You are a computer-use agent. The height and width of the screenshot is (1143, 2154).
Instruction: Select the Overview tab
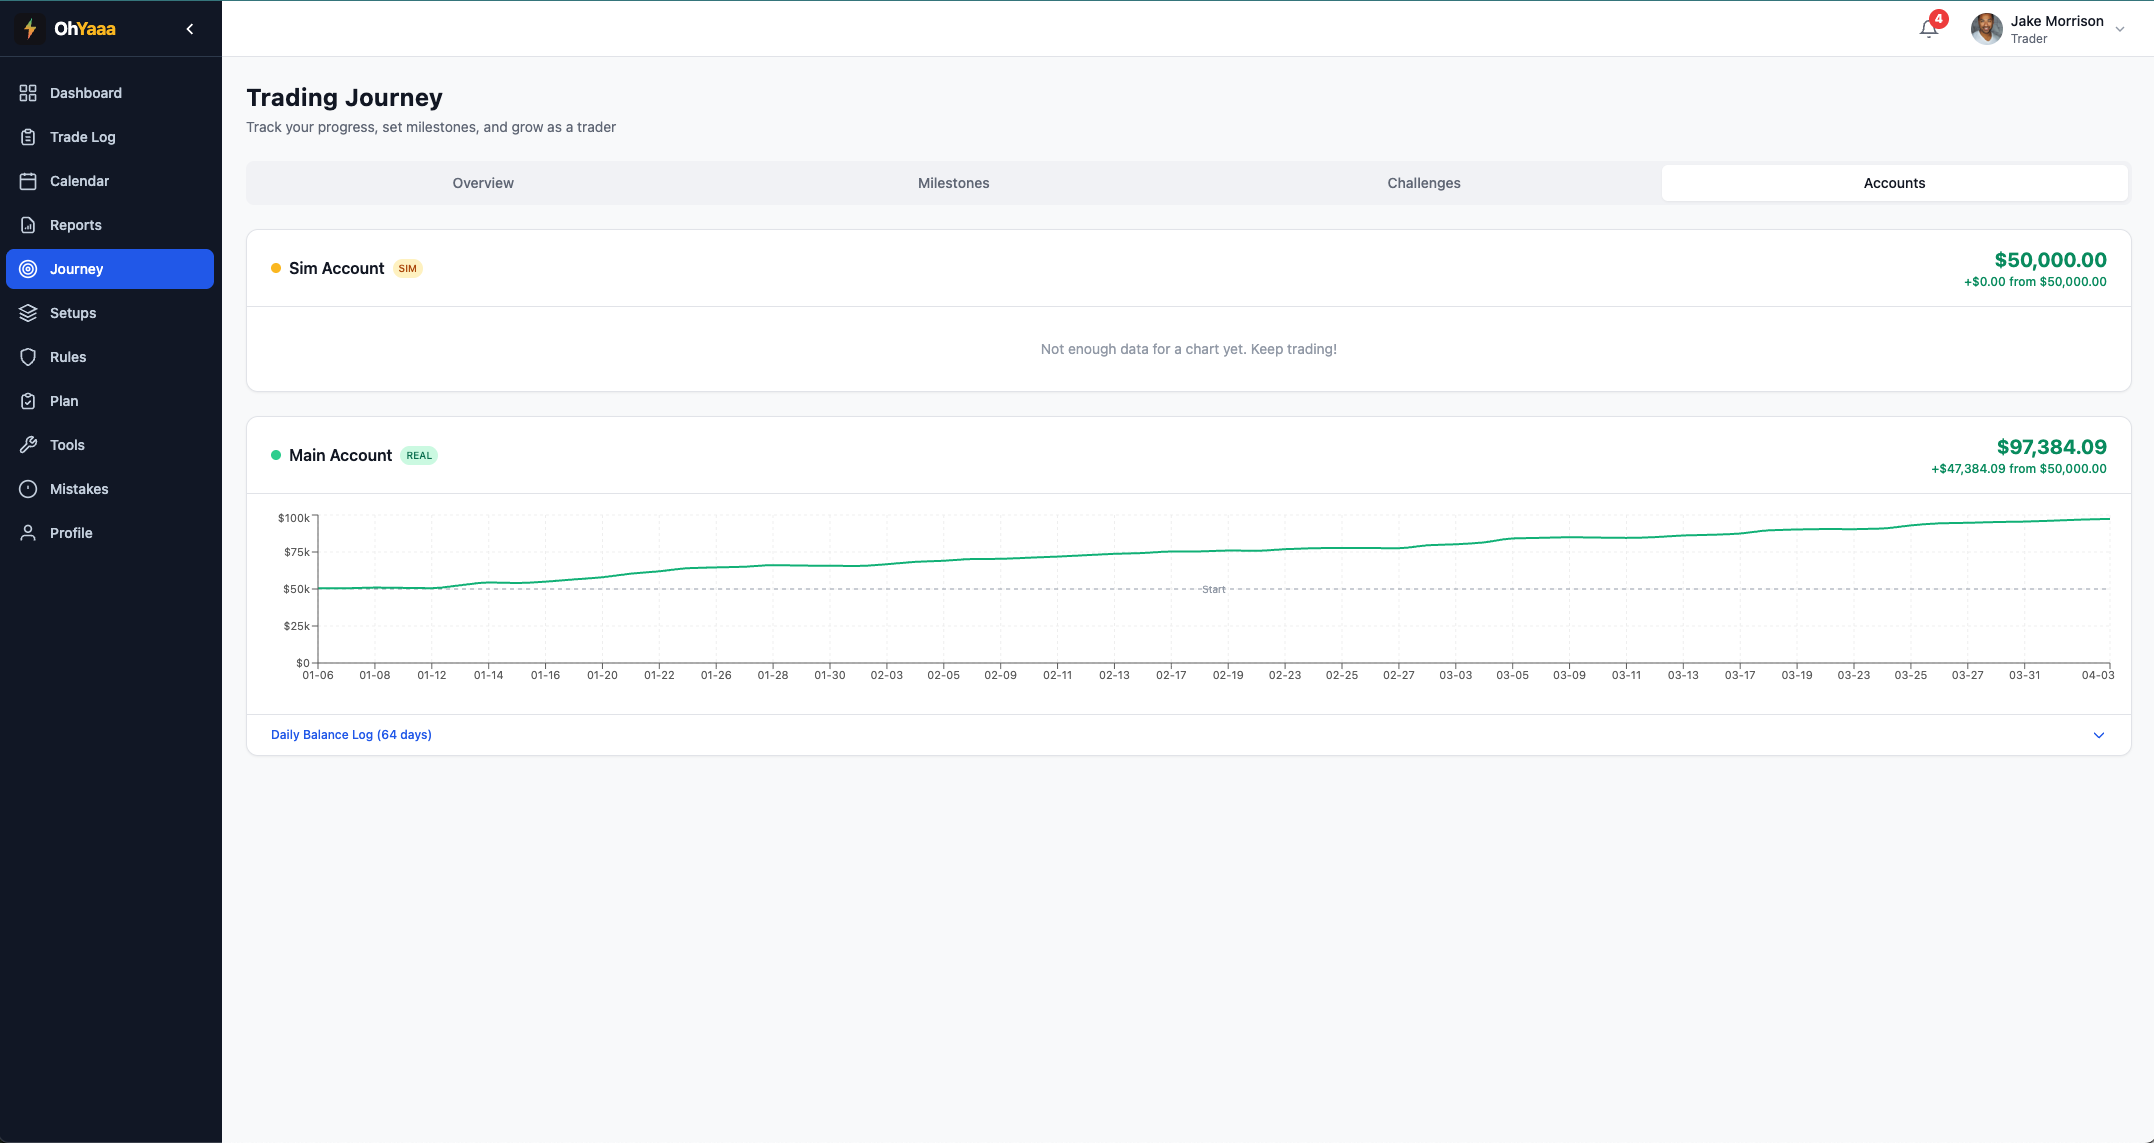pos(483,183)
